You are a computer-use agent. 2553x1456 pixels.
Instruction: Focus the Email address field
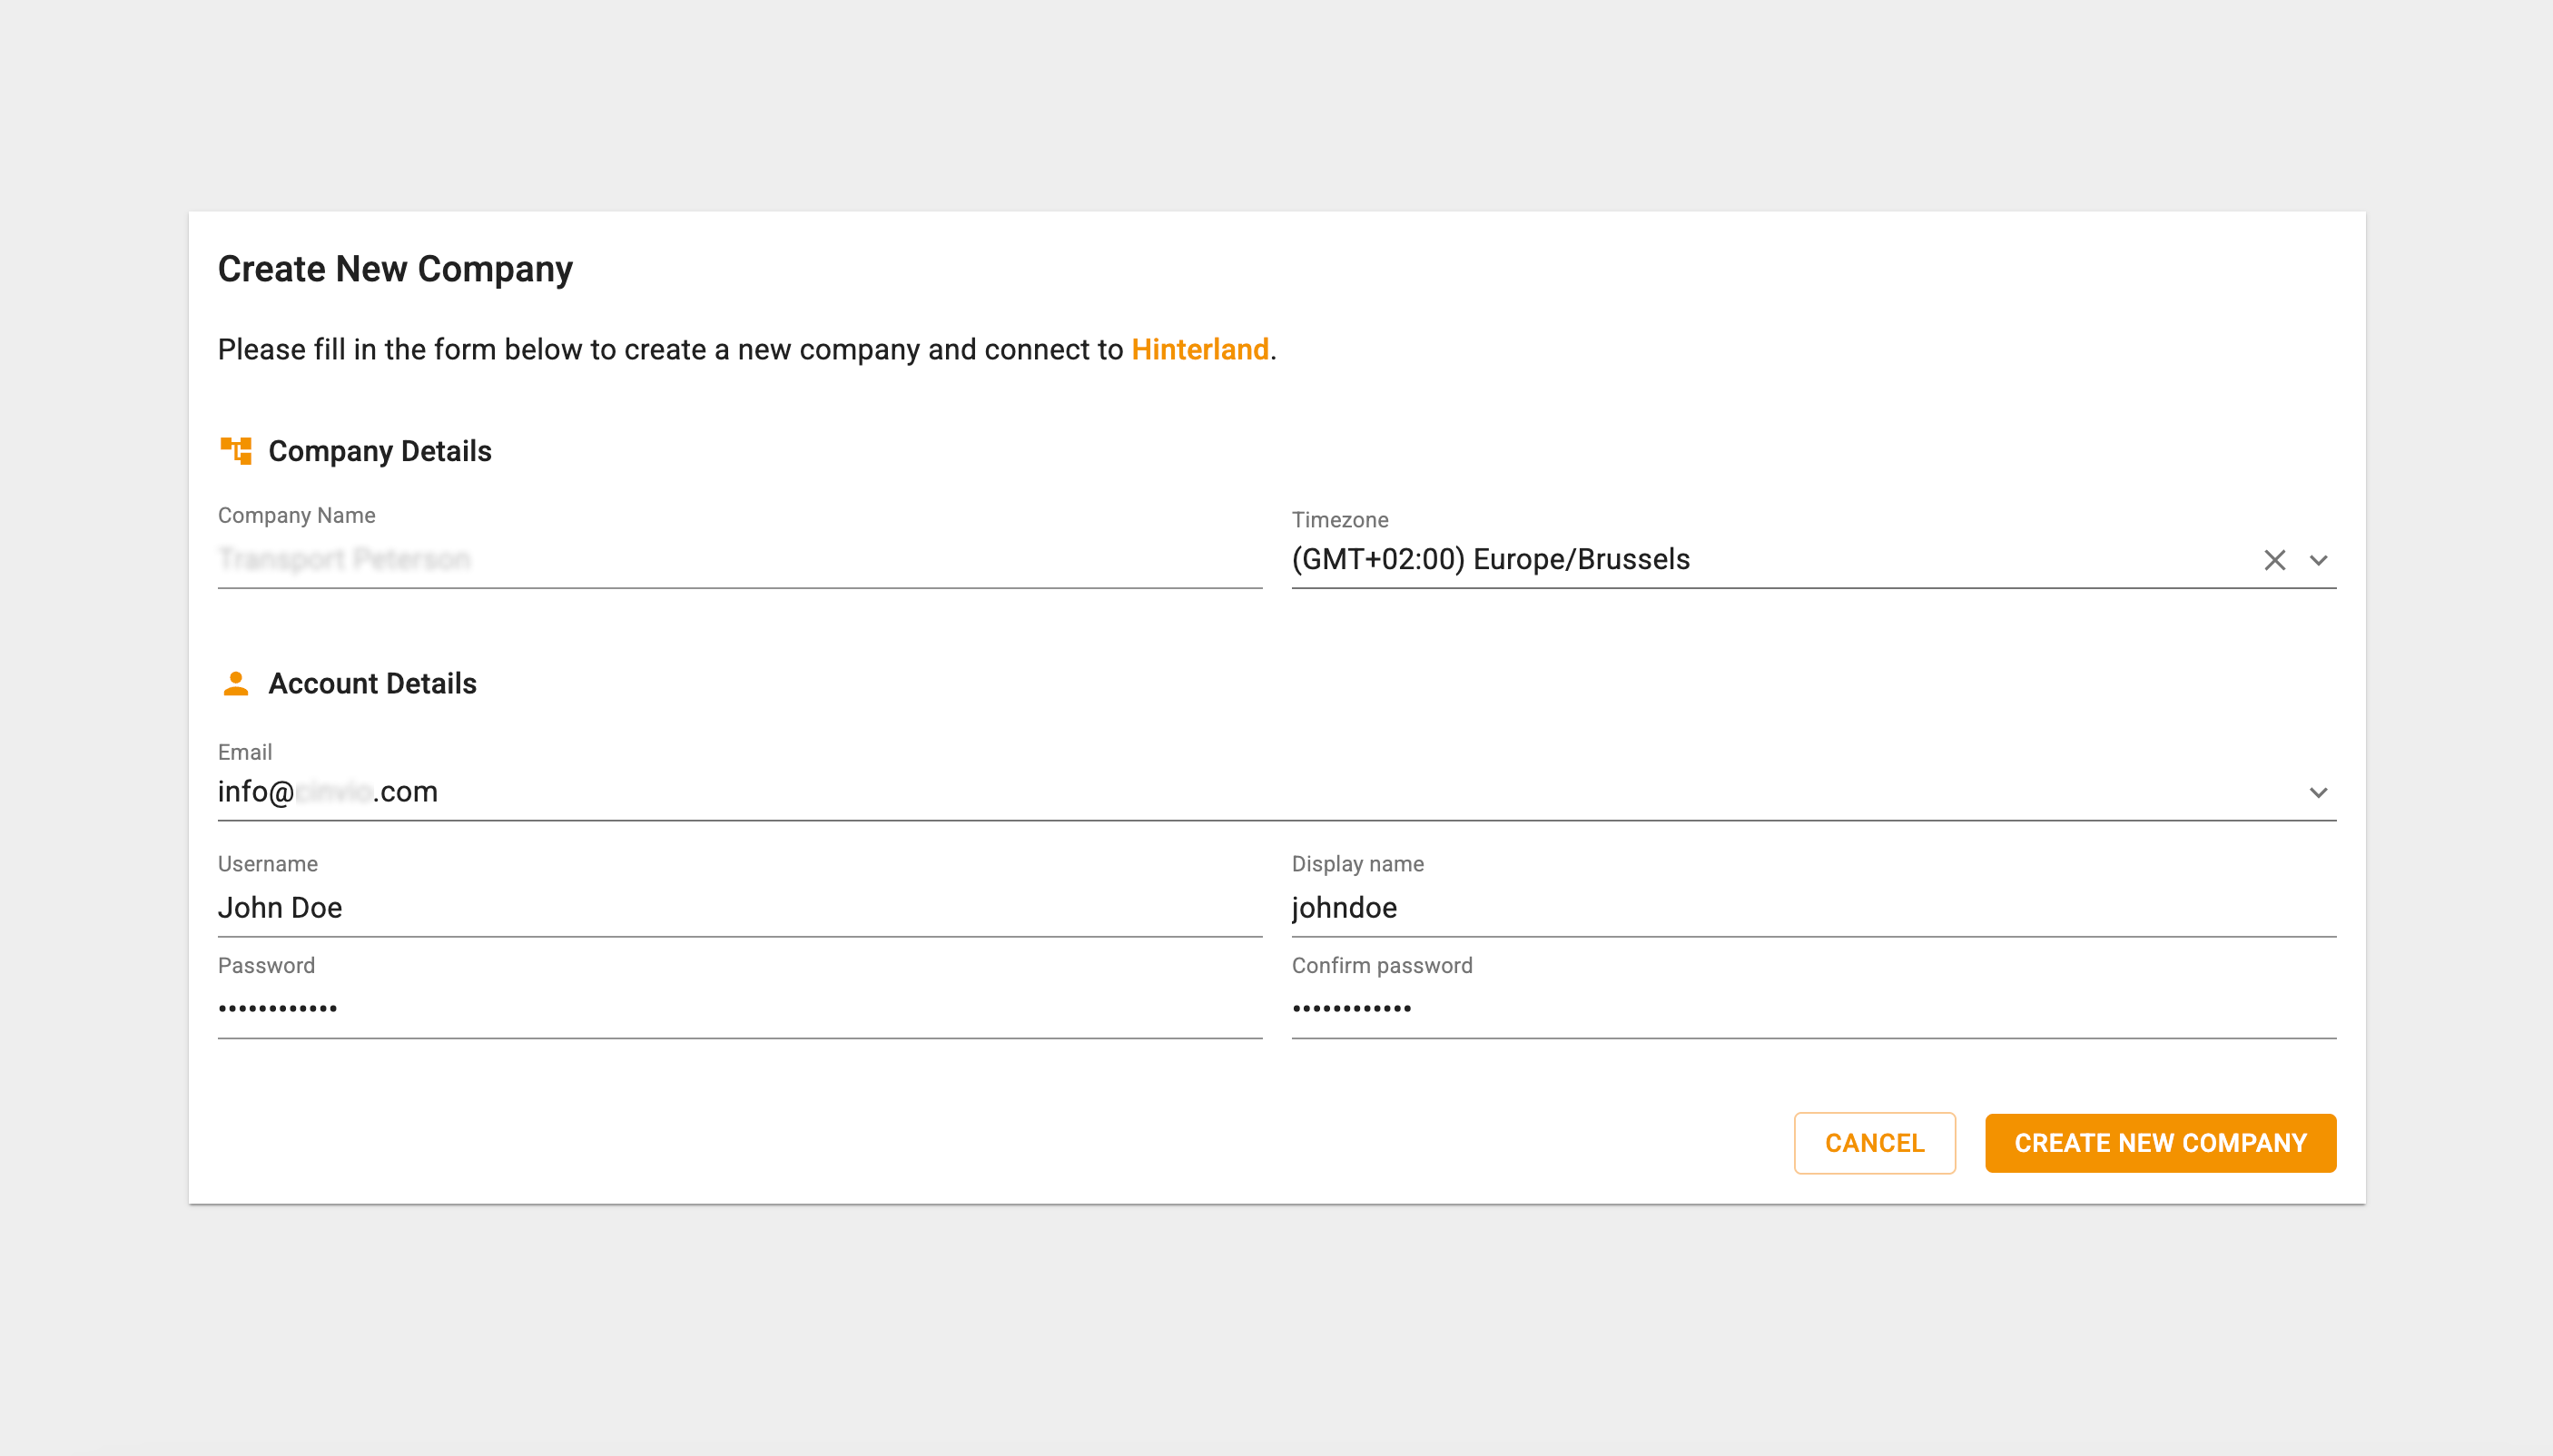point(1200,792)
